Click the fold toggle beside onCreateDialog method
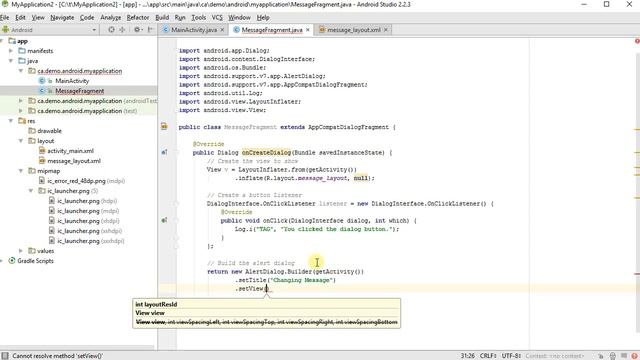Image resolution: width=640 pixels, height=360 pixels. tap(177, 153)
